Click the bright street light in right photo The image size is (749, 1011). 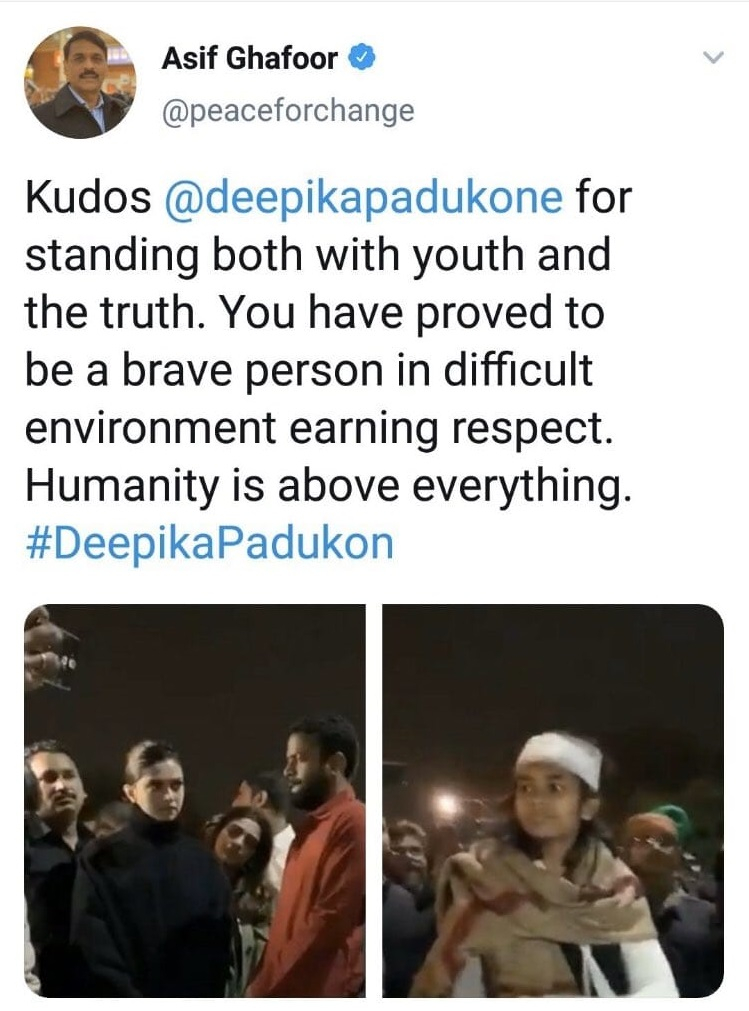pyautogui.click(x=447, y=803)
